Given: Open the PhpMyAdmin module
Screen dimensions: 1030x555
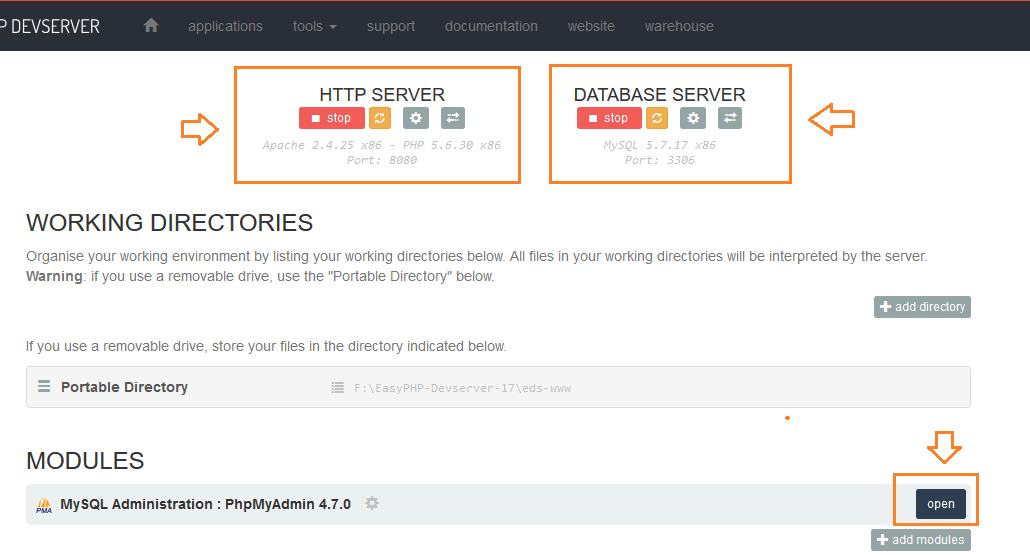Looking at the screenshot, I should pyautogui.click(x=941, y=504).
